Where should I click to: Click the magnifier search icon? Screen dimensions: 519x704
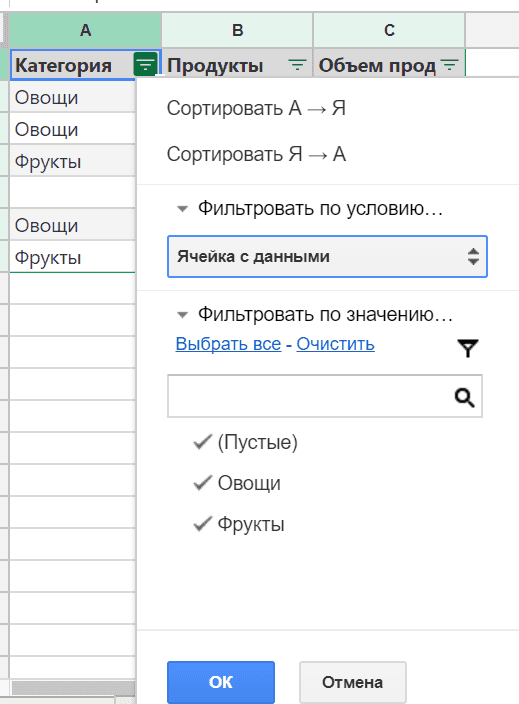point(464,397)
